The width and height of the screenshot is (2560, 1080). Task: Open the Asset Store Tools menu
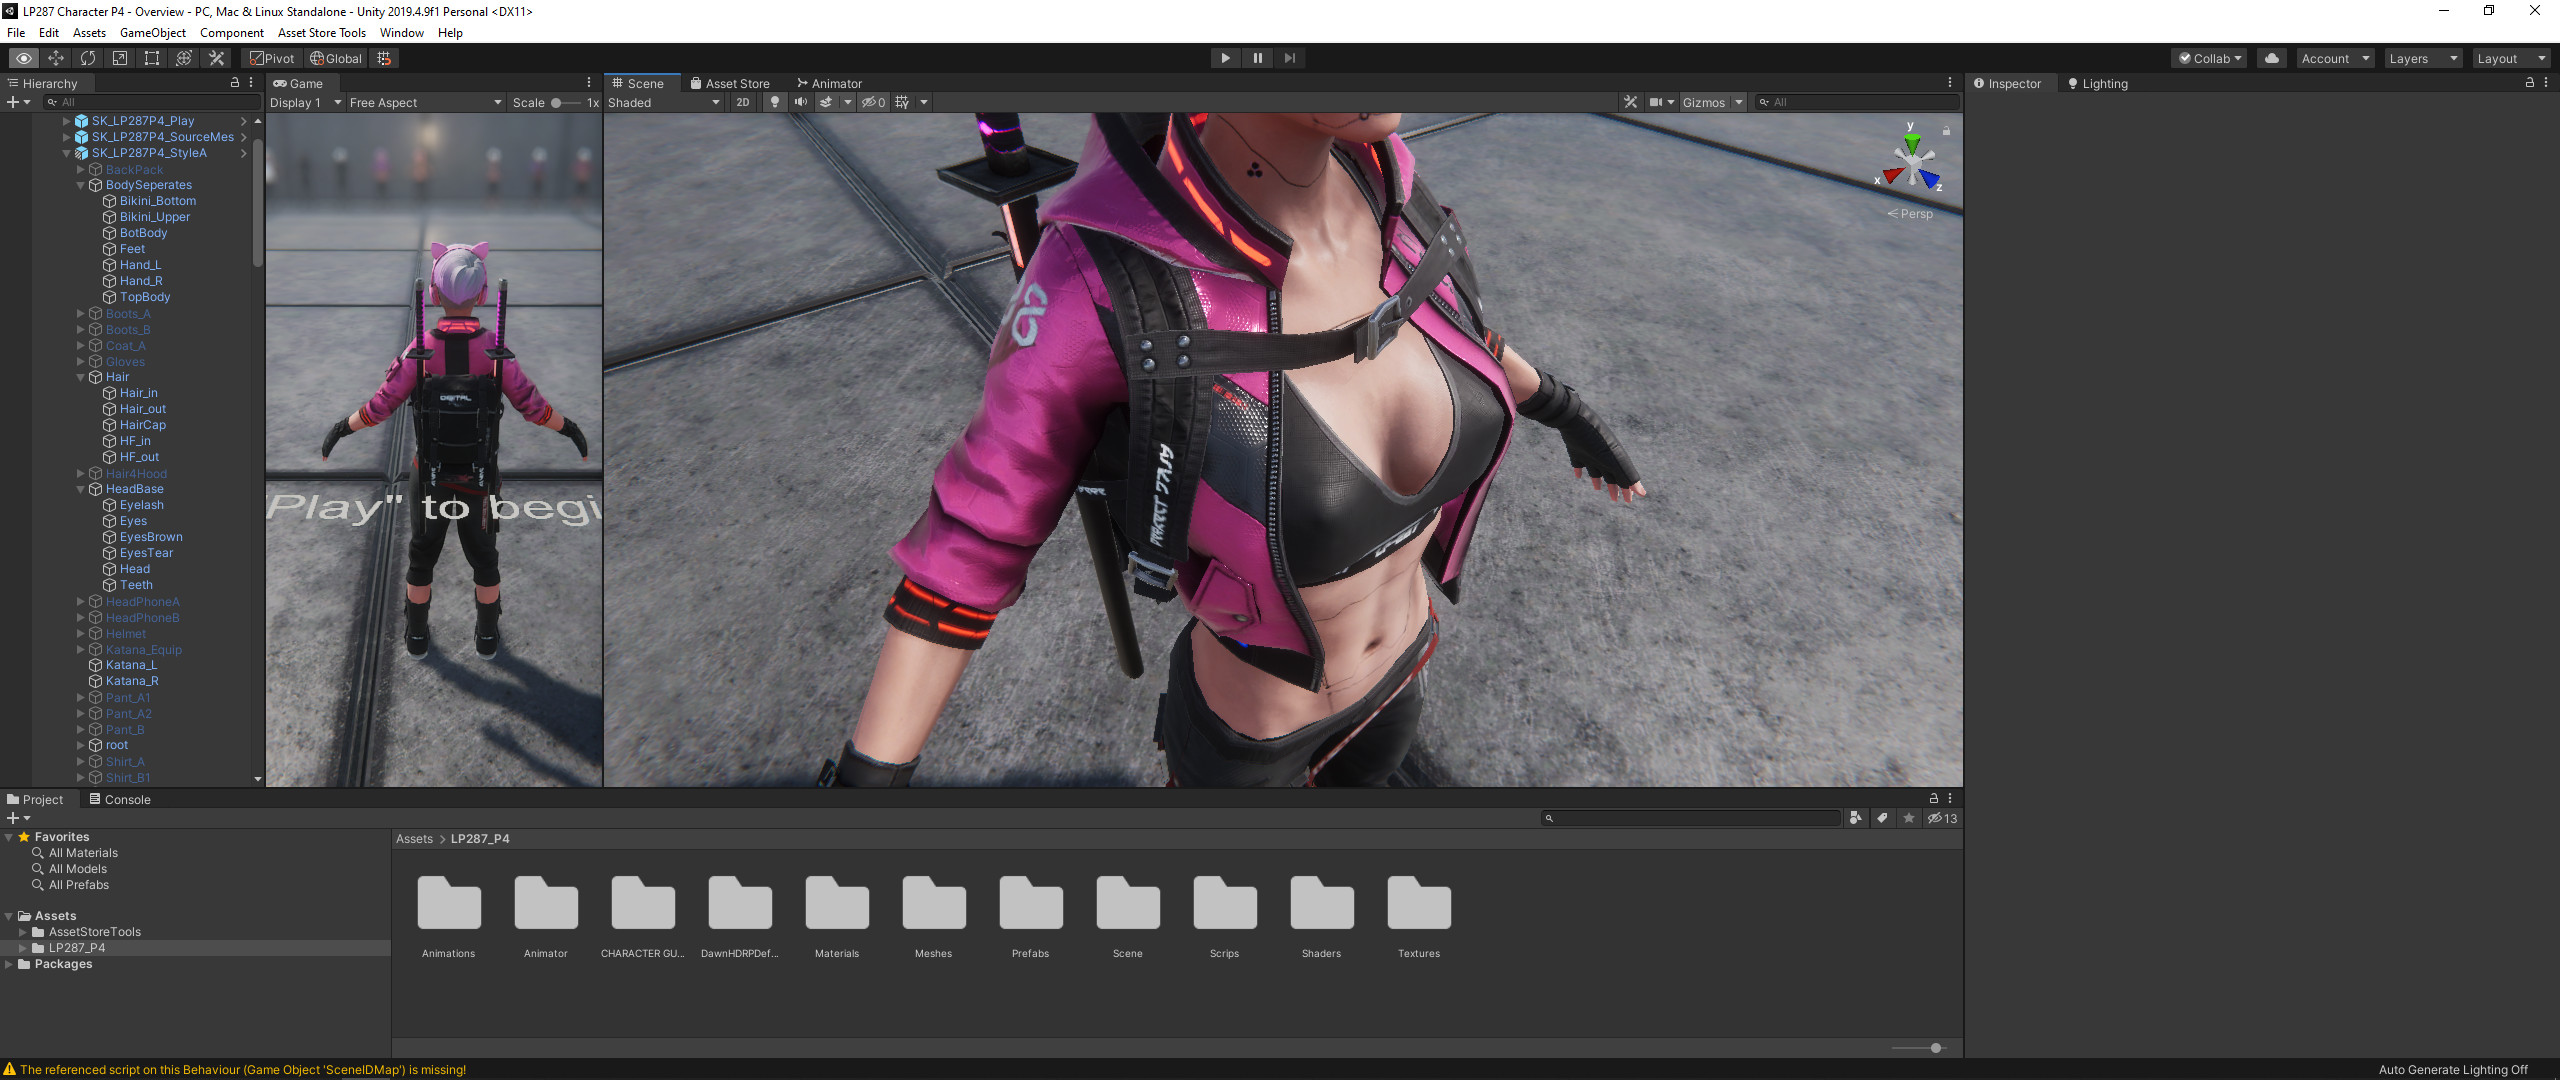(x=322, y=32)
